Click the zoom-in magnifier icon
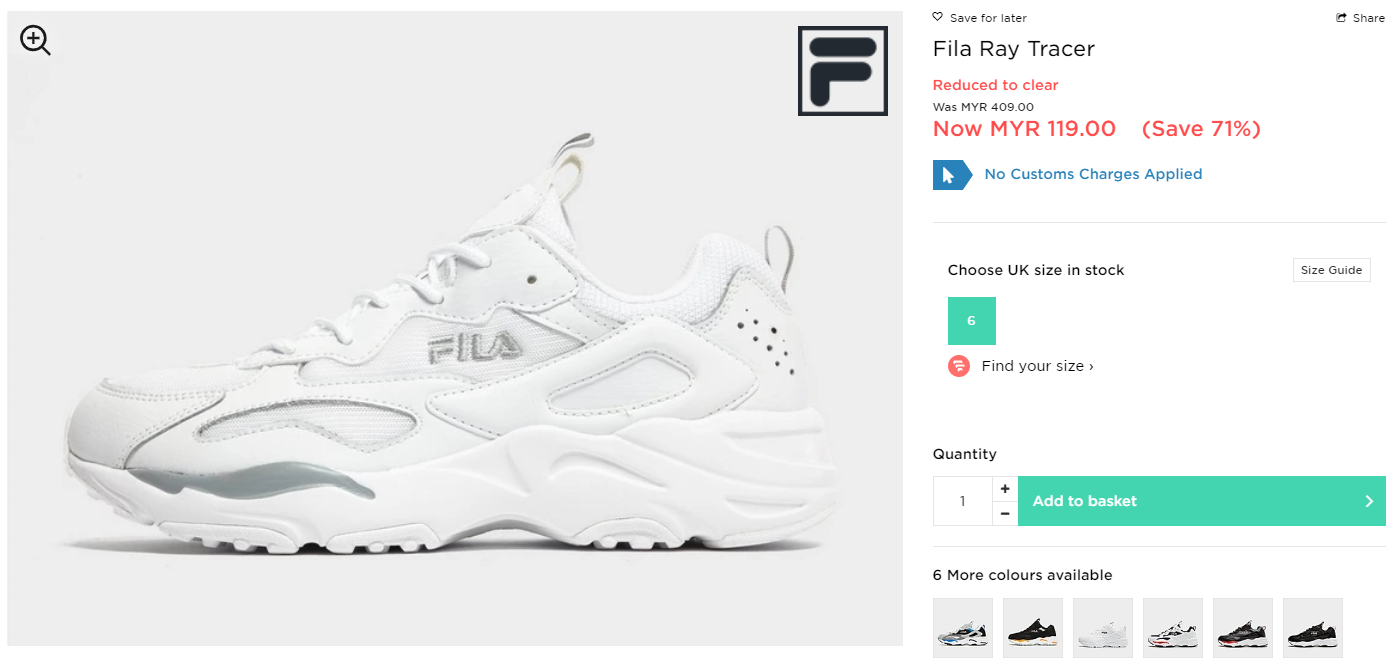The height and width of the screenshot is (671, 1398). pyautogui.click(x=35, y=40)
